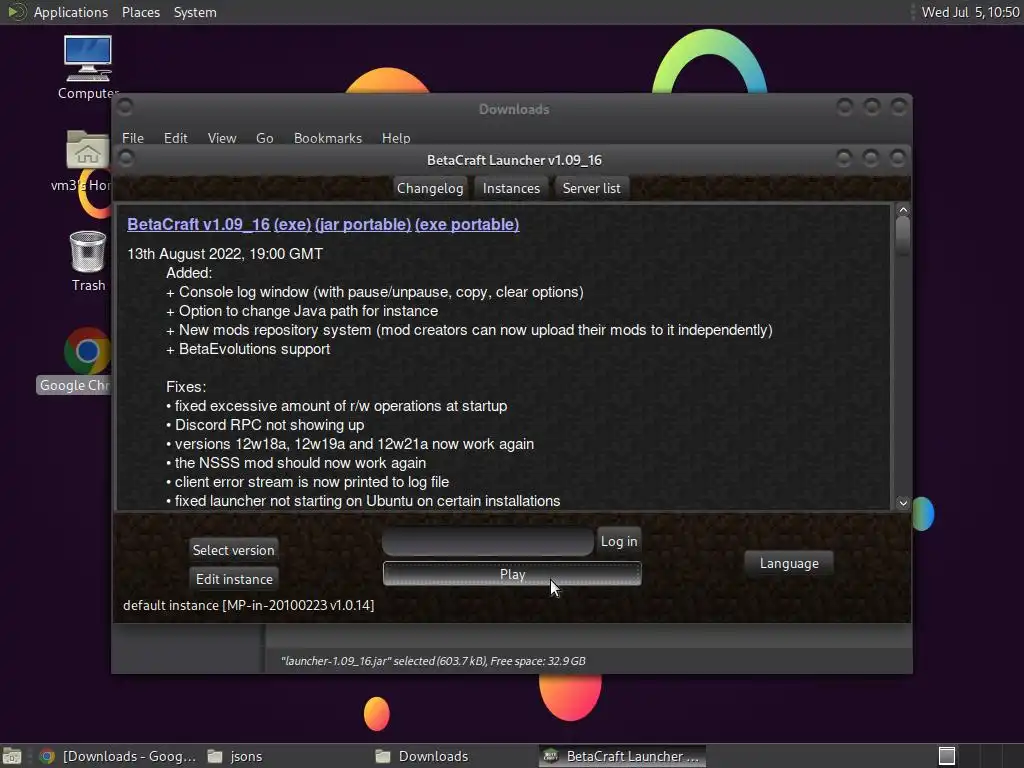Click the changelog scroll down arrow
Screen dimensions: 1024x768
click(x=903, y=502)
